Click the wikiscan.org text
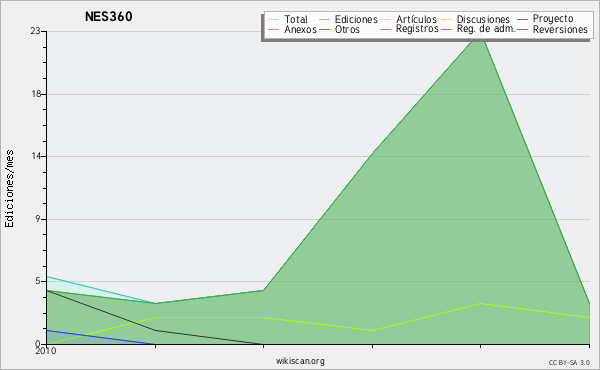 tap(300, 361)
